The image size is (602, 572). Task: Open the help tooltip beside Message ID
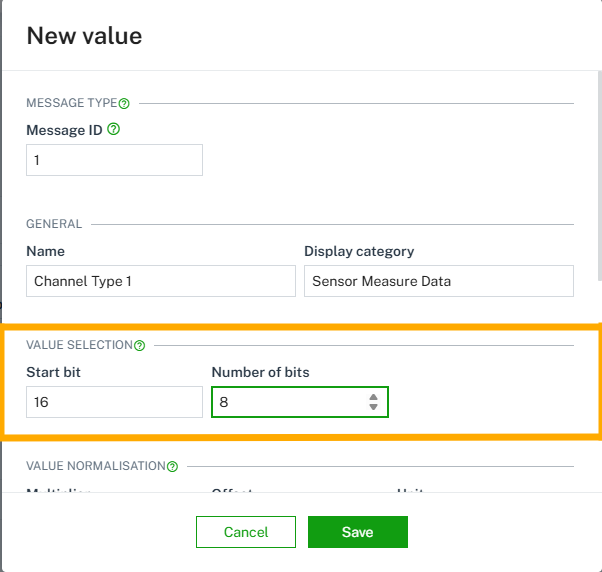[x=113, y=129]
